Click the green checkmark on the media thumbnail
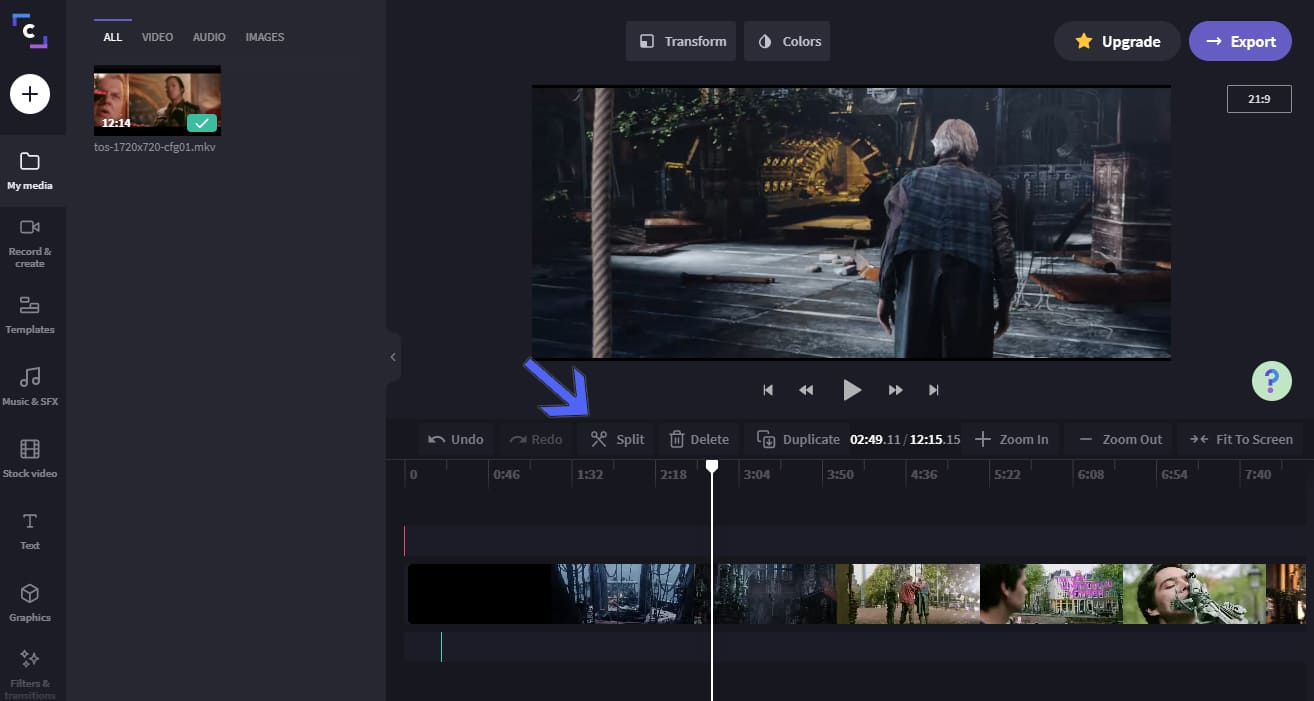Screen dimensions: 1314x701 pos(202,123)
